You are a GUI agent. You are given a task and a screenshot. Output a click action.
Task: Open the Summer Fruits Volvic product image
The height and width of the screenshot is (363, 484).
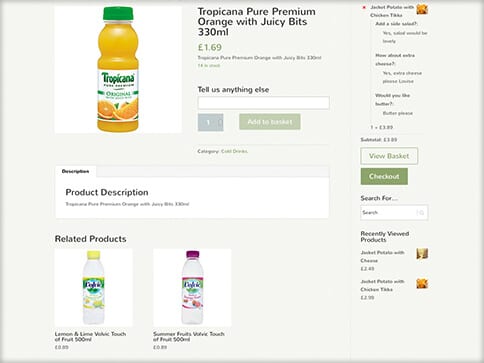(x=192, y=288)
